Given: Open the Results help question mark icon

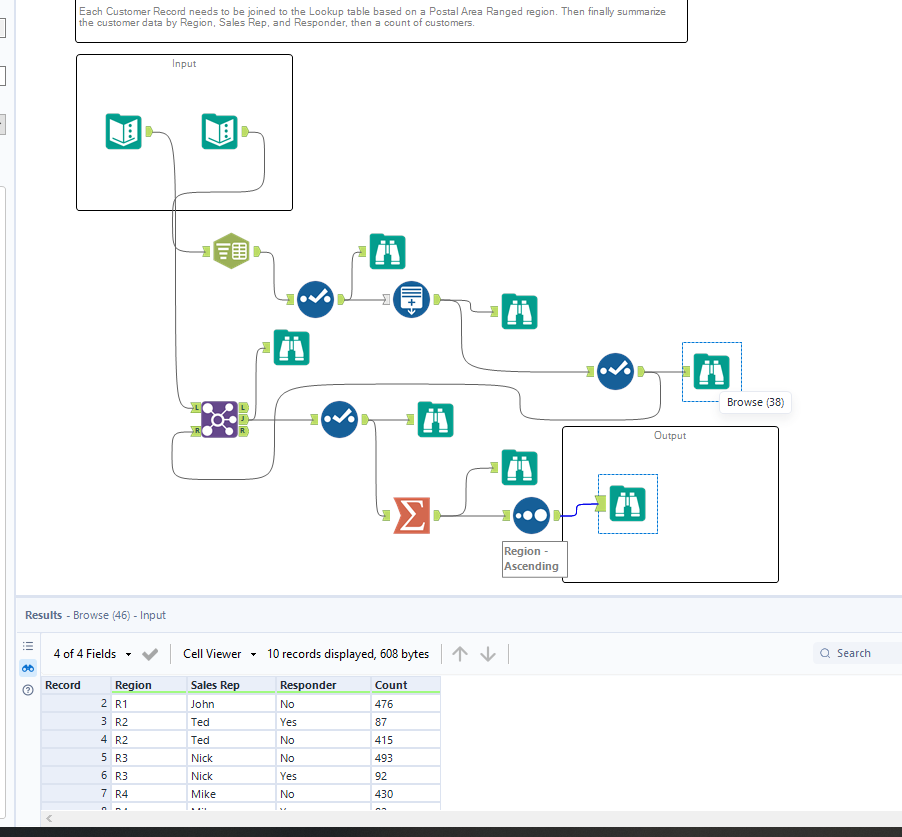Looking at the screenshot, I should click(x=28, y=690).
